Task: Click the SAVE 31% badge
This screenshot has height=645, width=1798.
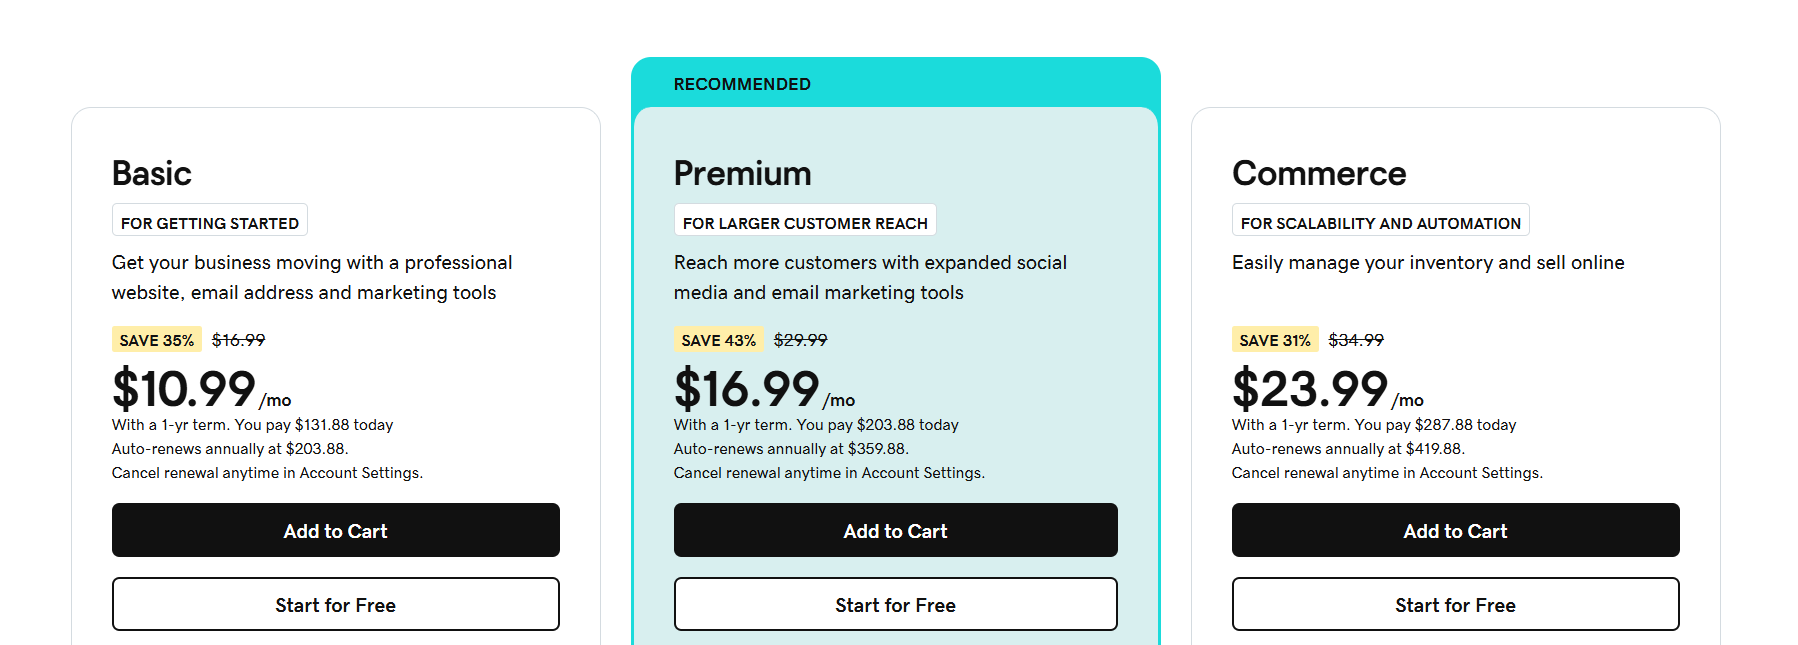Action: tap(1275, 340)
